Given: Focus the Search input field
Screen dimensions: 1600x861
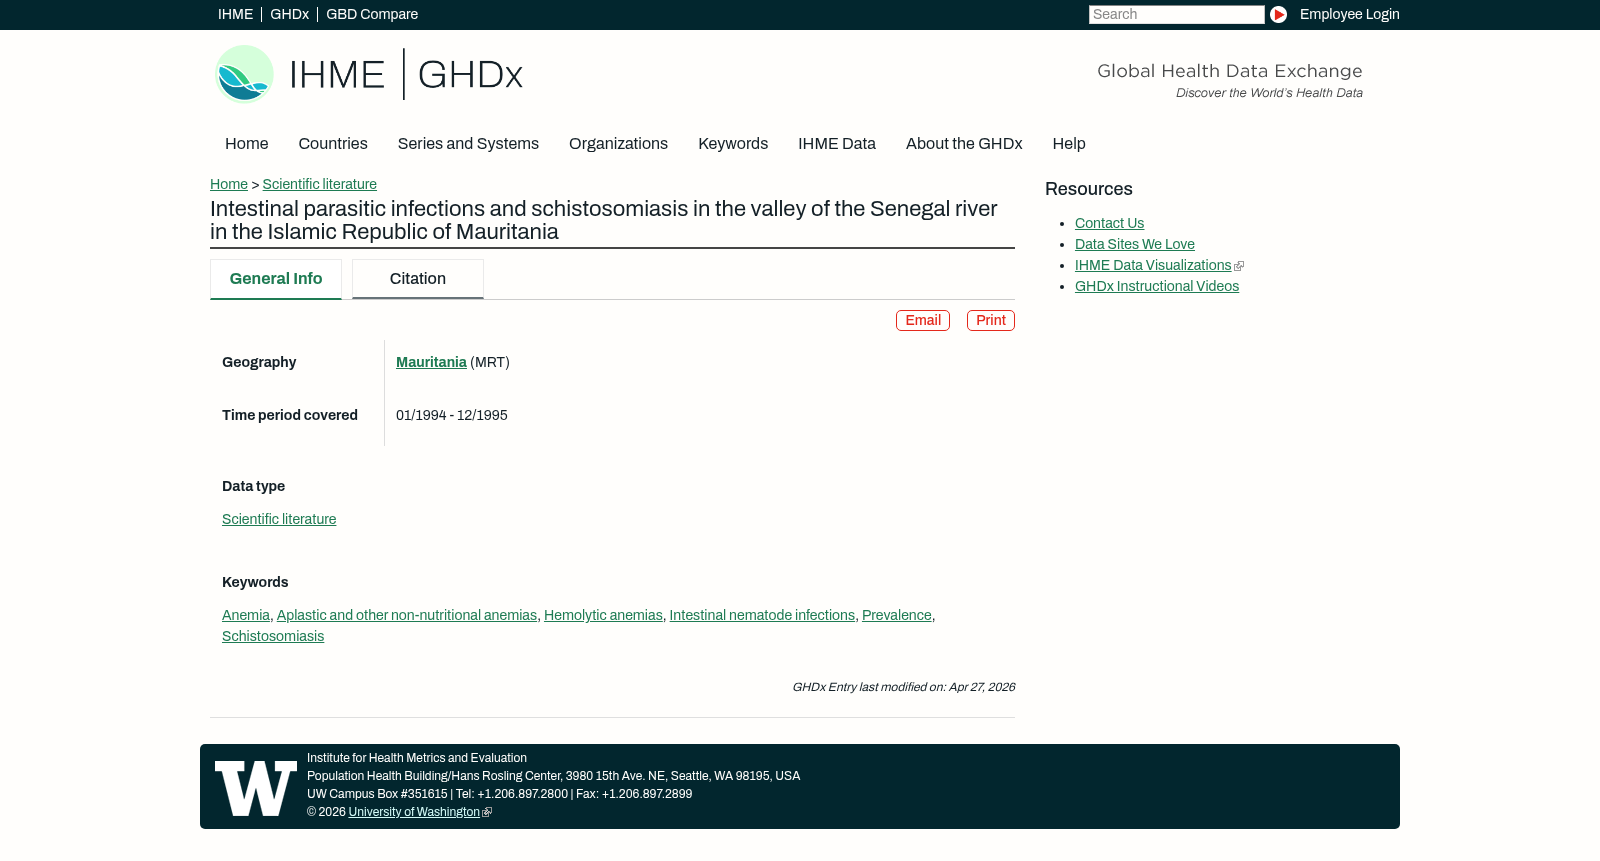Looking at the screenshot, I should coord(1177,14).
